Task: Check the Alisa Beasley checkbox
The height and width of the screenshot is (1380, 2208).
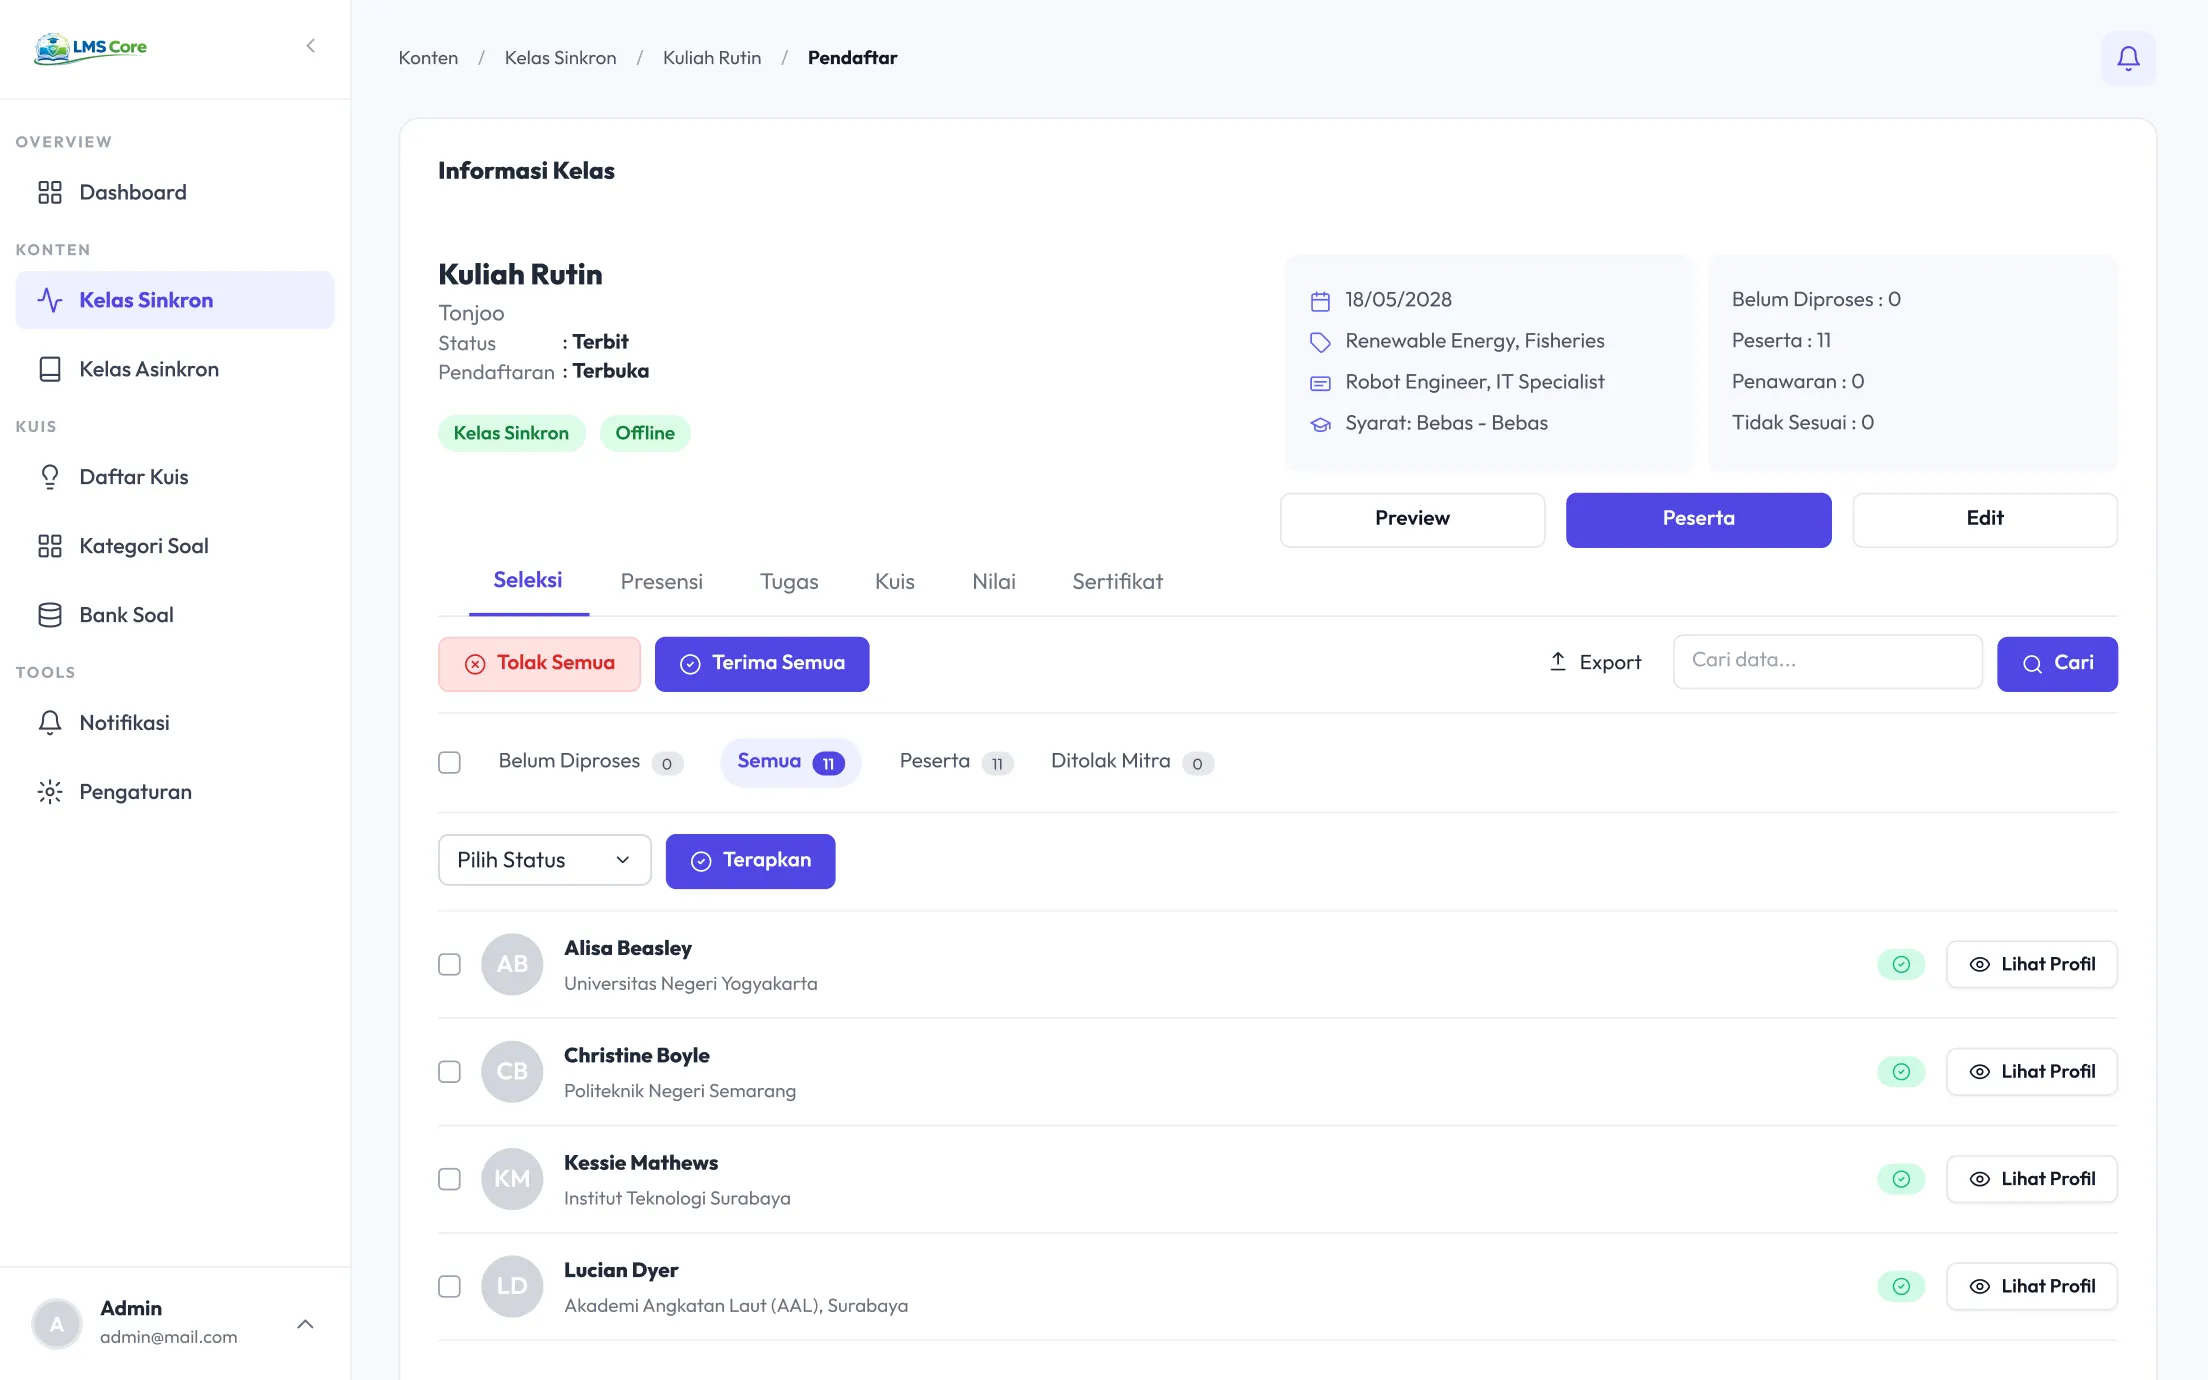Action: [x=449, y=964]
